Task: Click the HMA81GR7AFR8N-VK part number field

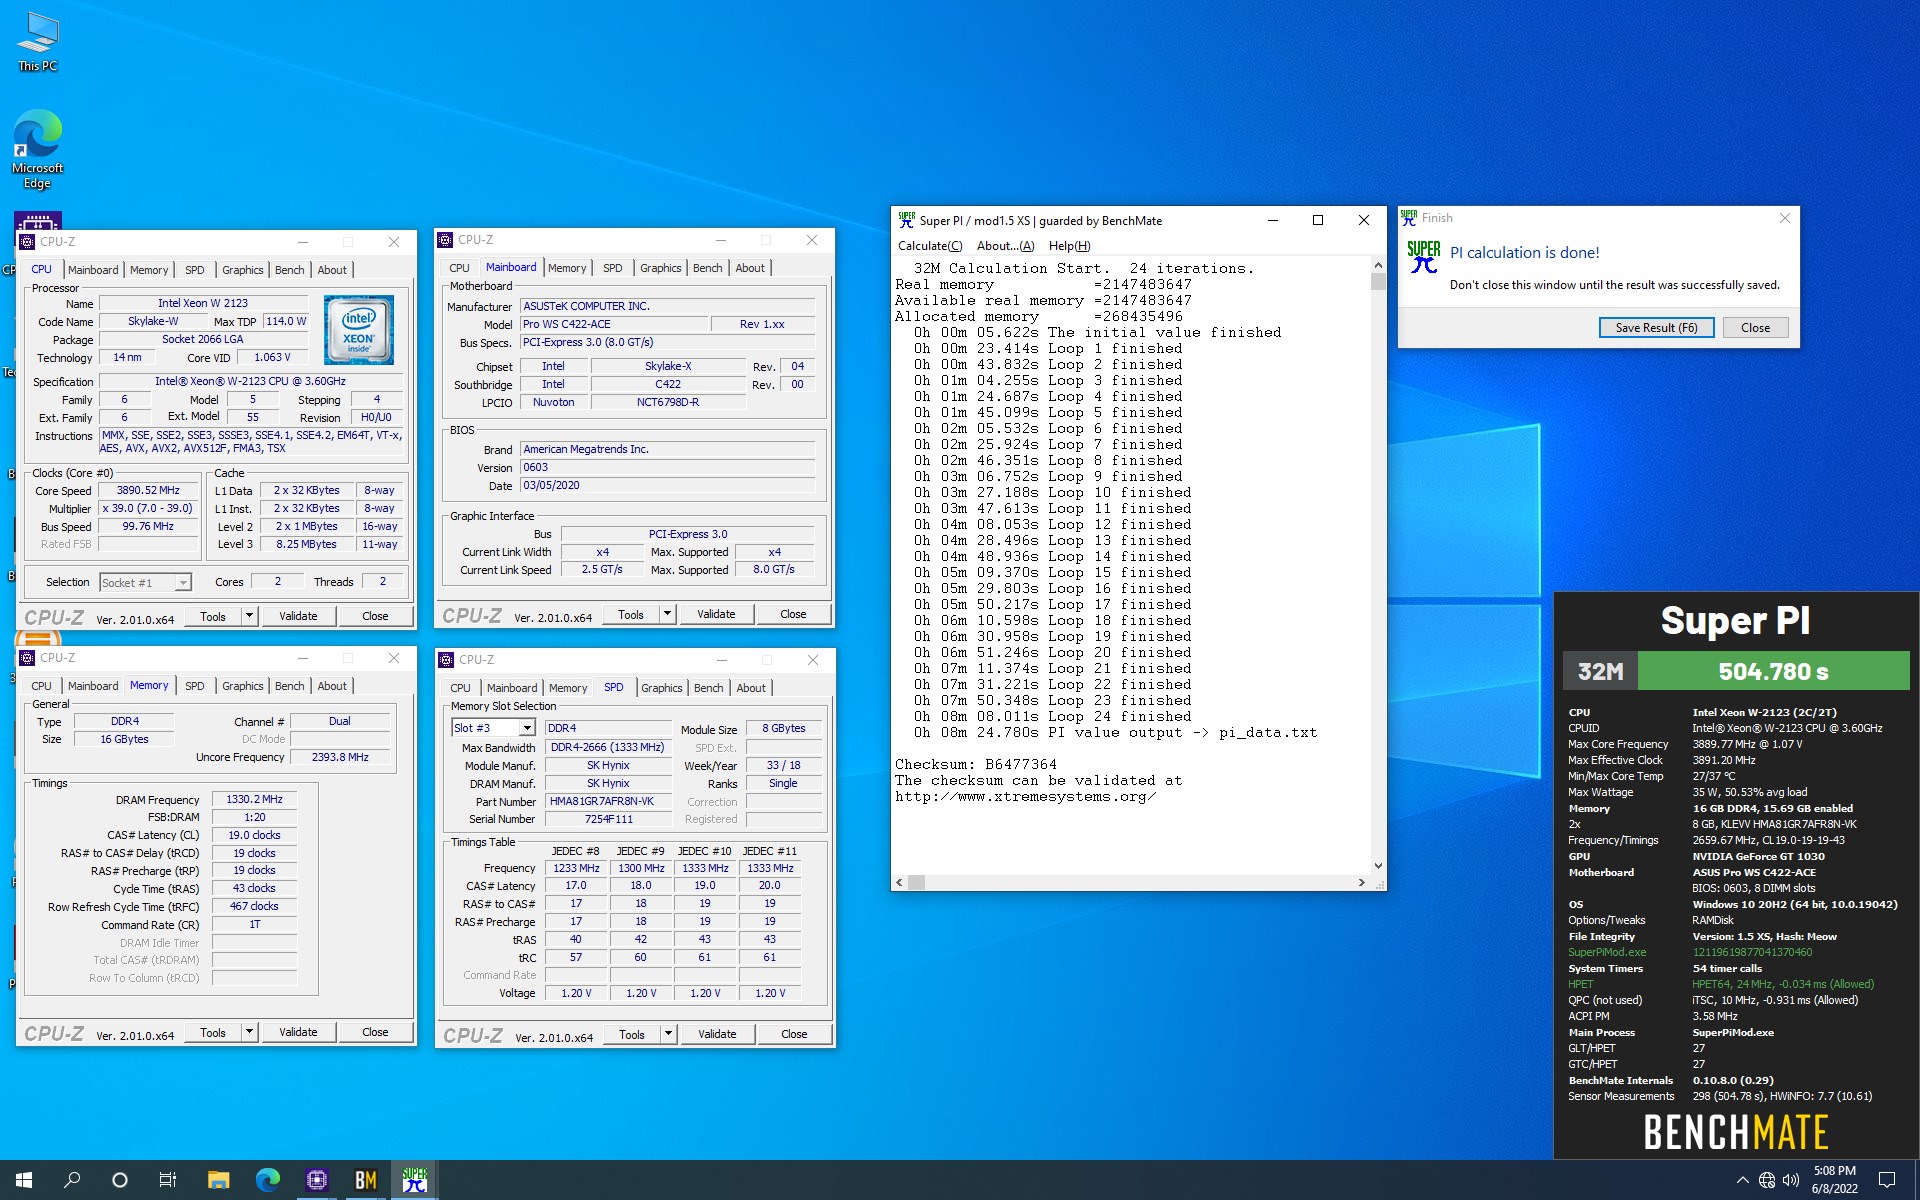Action: [x=608, y=801]
